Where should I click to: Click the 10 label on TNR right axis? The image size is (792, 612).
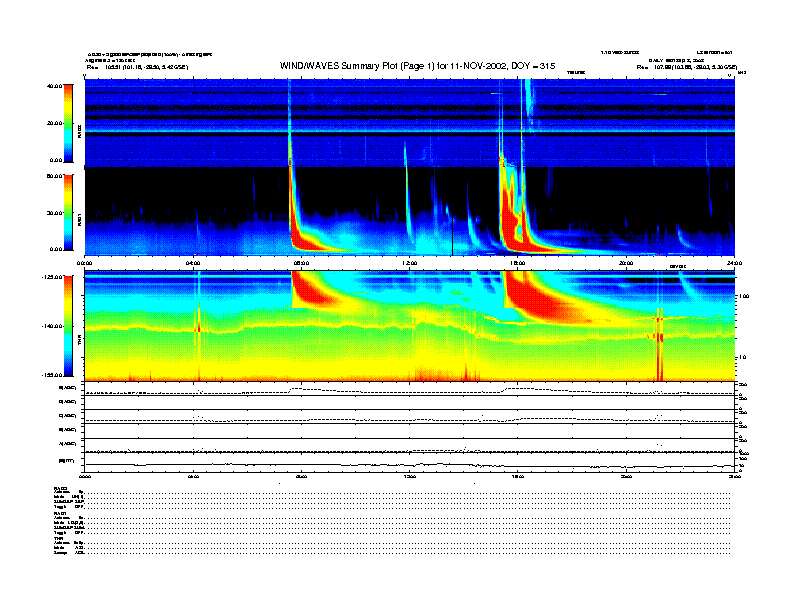742,357
